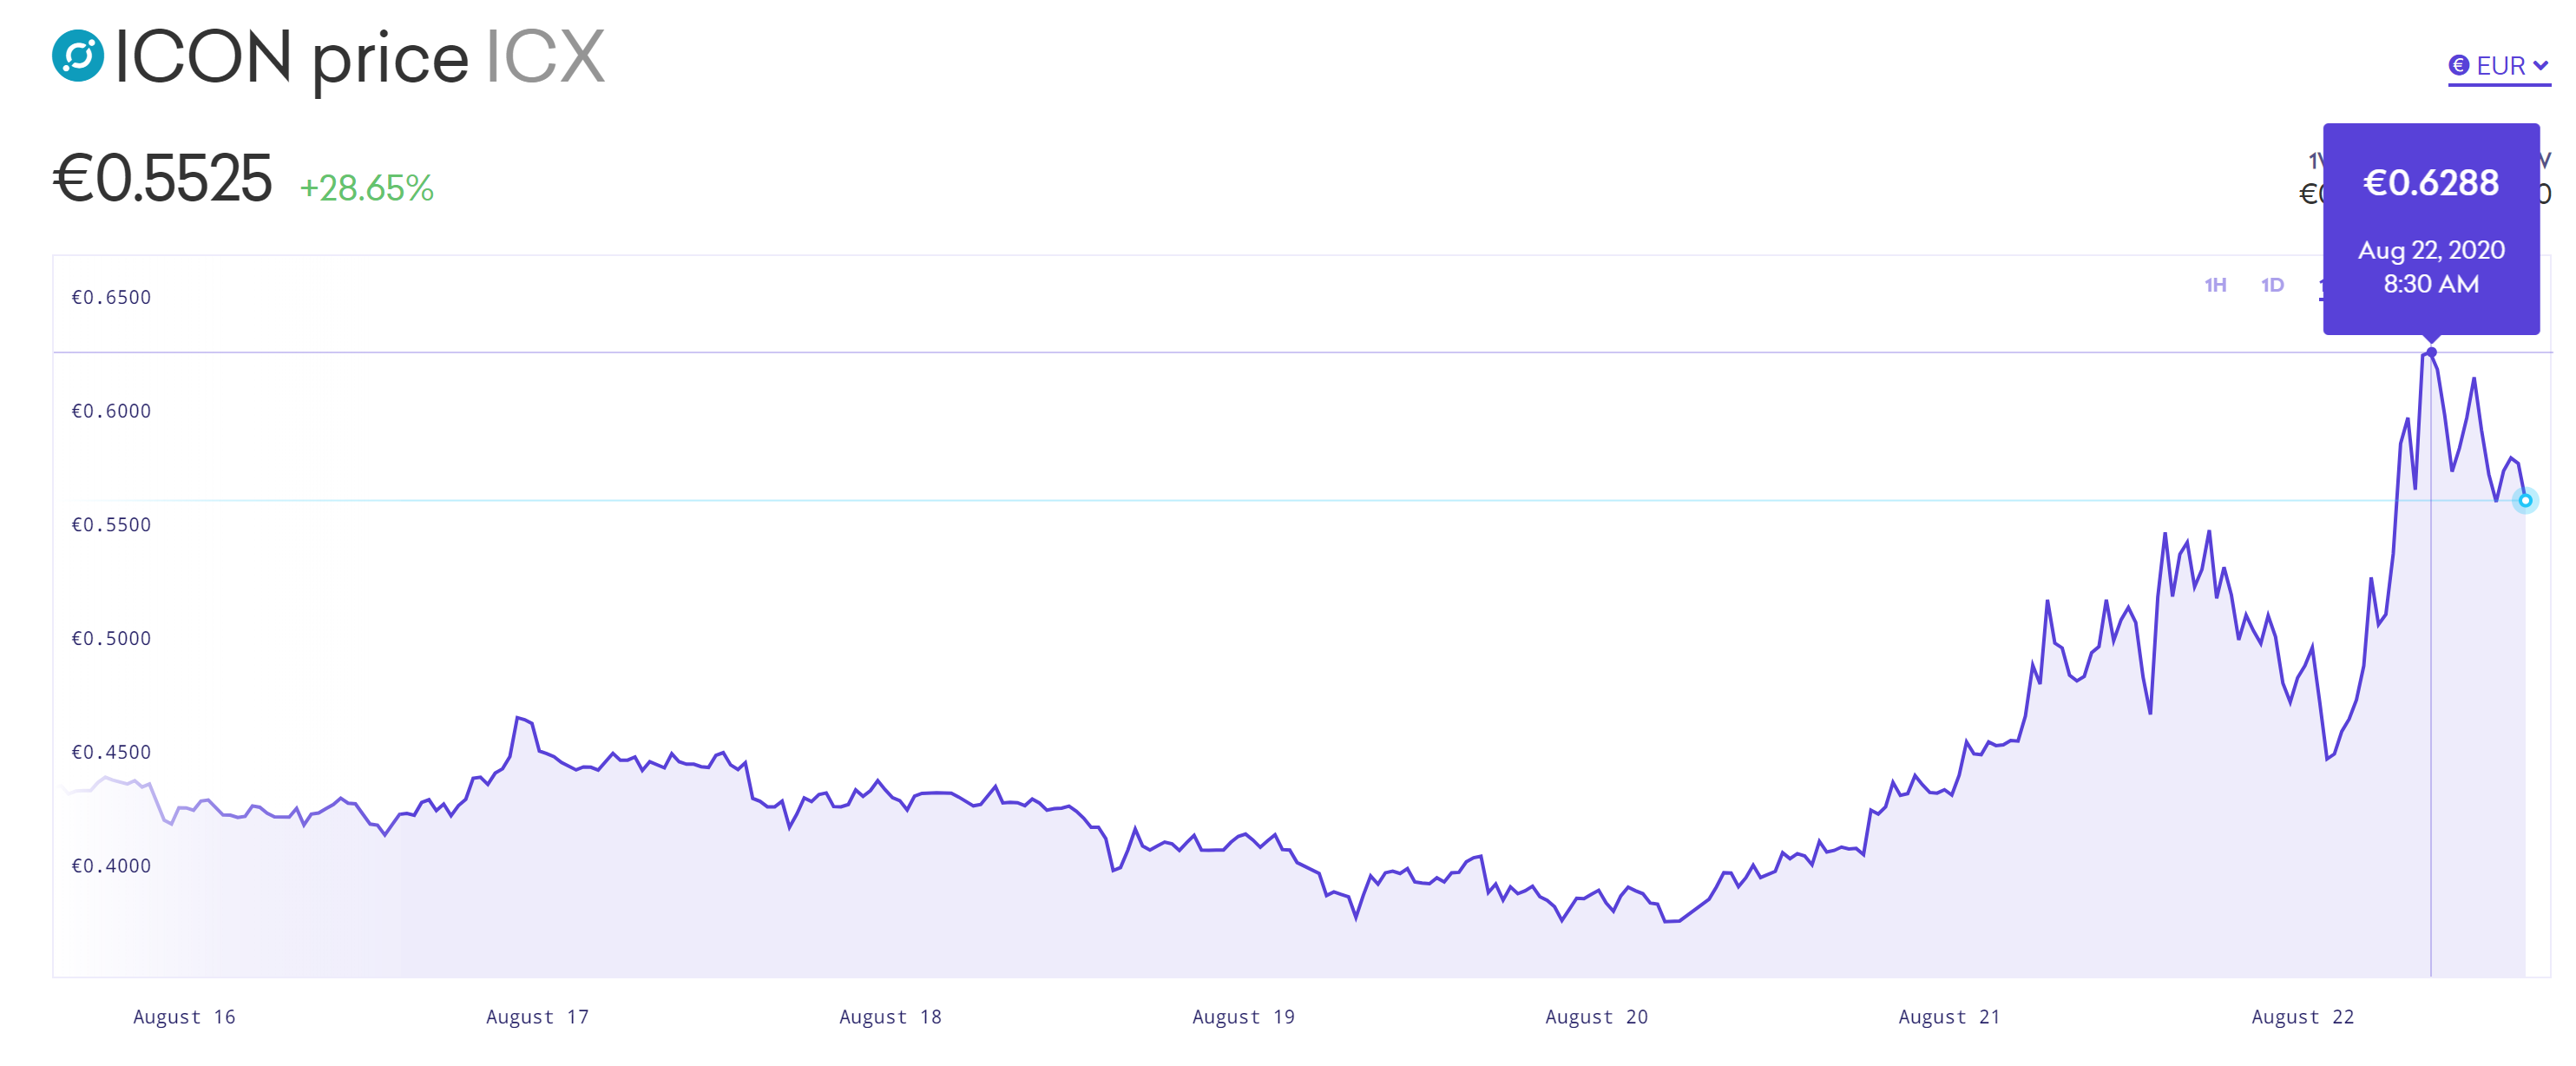Image resolution: width=2576 pixels, height=1066 pixels.
Task: Select the August 16 axis label
Action: pyautogui.click(x=184, y=1016)
